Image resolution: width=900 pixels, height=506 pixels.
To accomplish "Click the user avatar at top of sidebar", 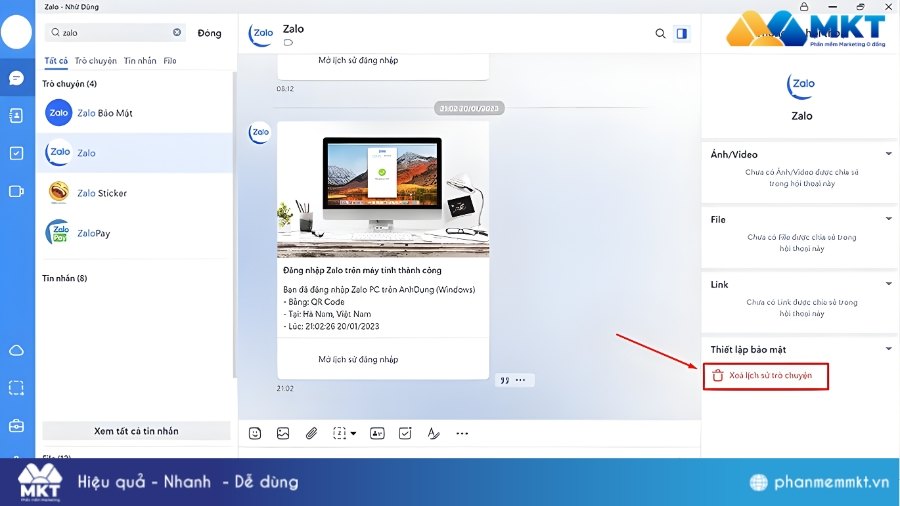I will click(16, 32).
